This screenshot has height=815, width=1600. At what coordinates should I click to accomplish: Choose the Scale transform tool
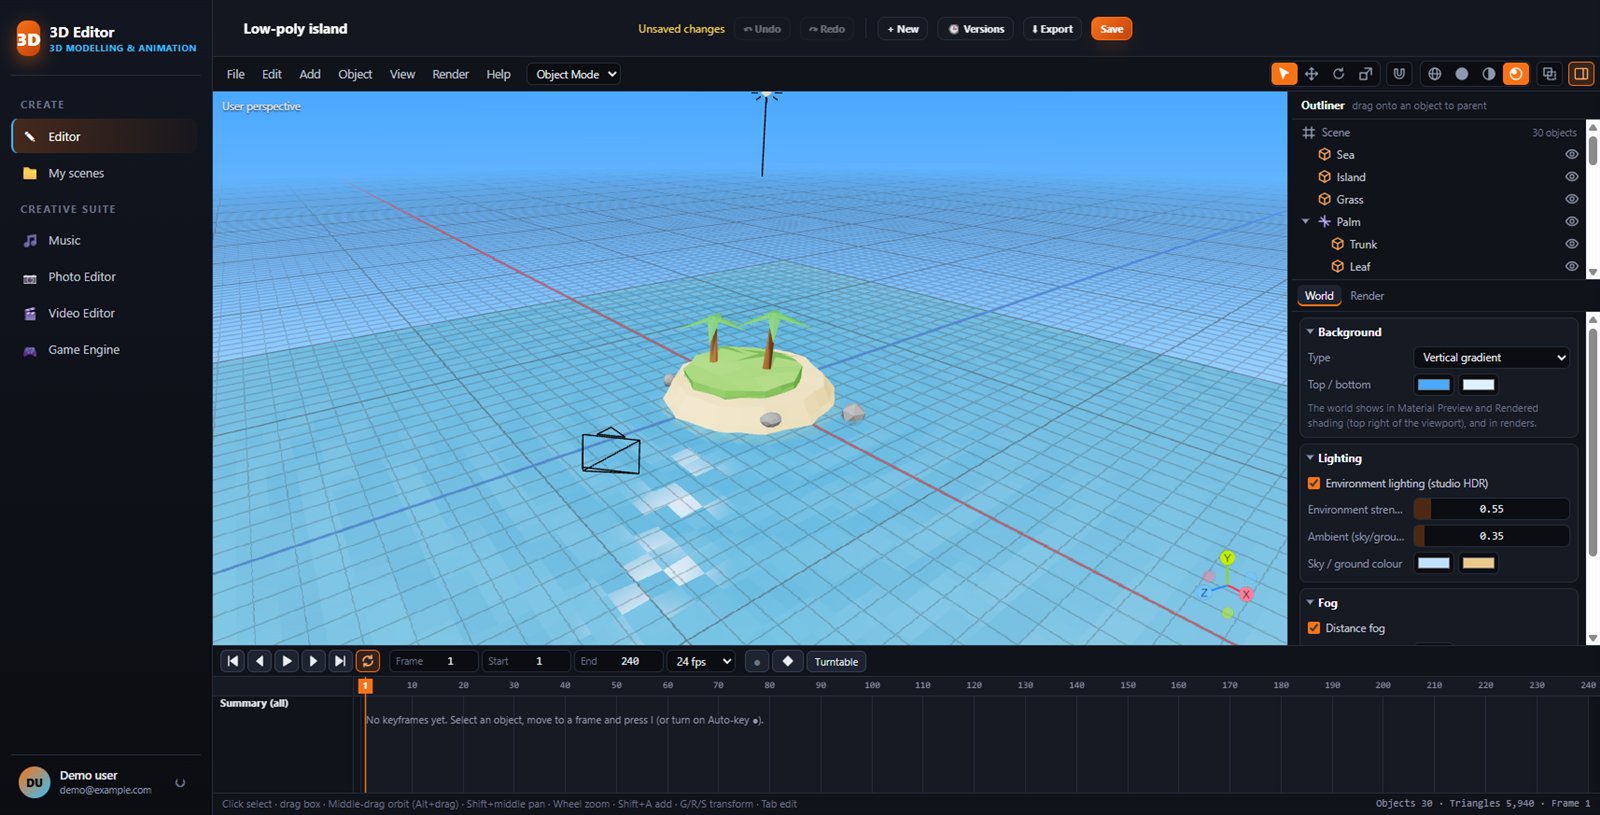1366,74
